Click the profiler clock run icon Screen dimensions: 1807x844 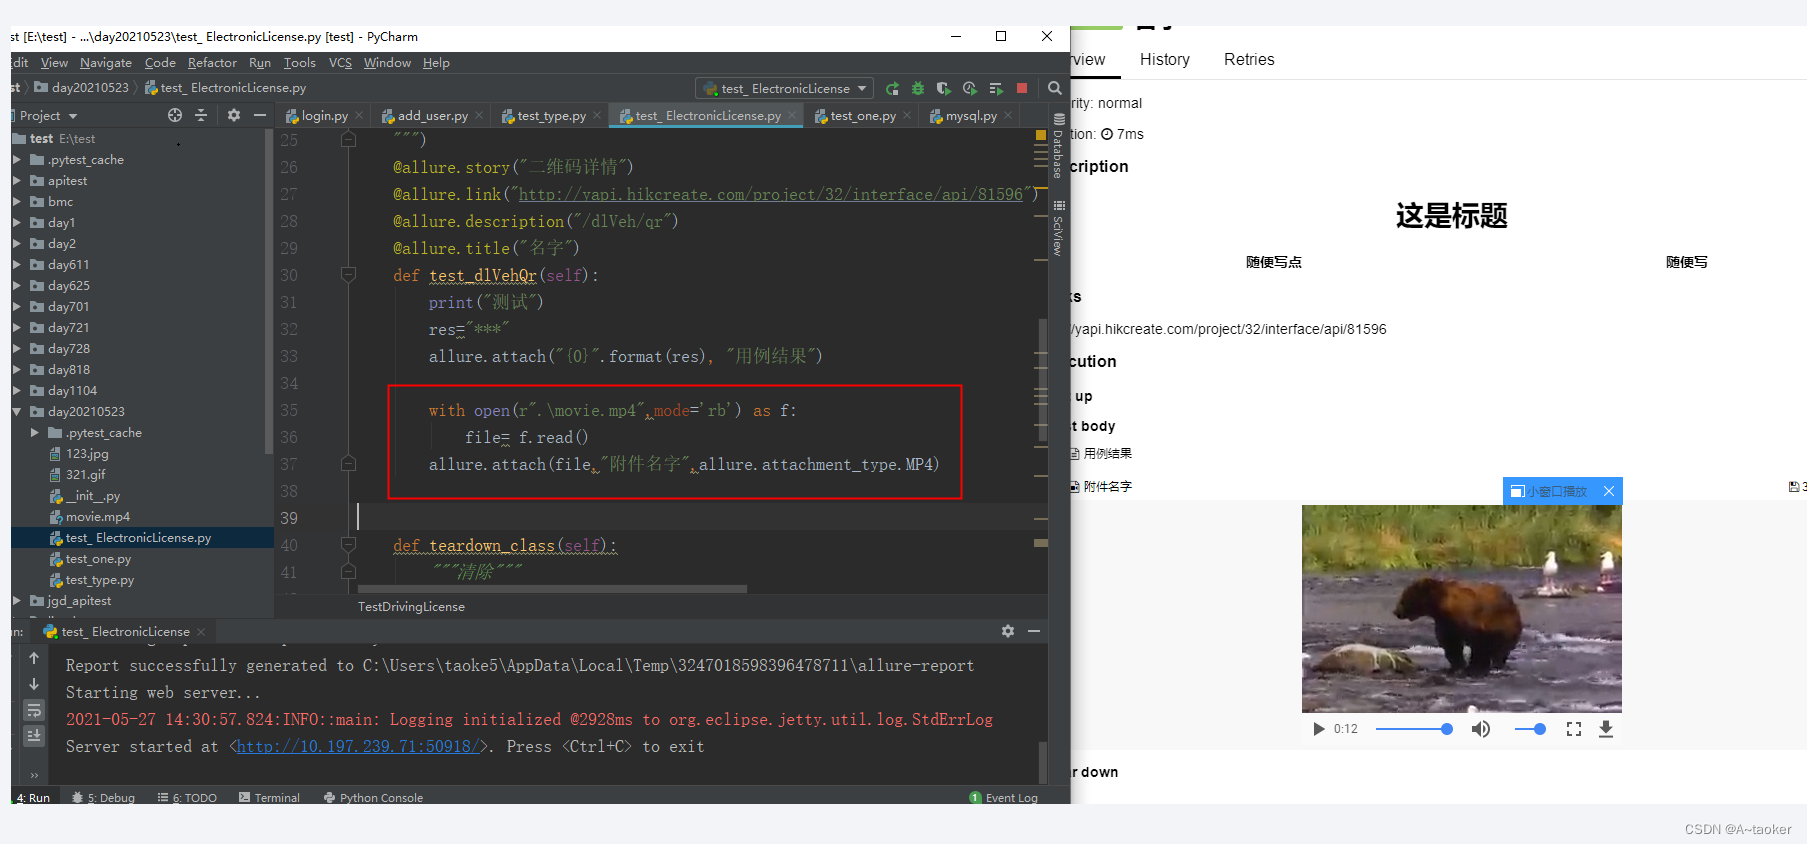click(969, 88)
